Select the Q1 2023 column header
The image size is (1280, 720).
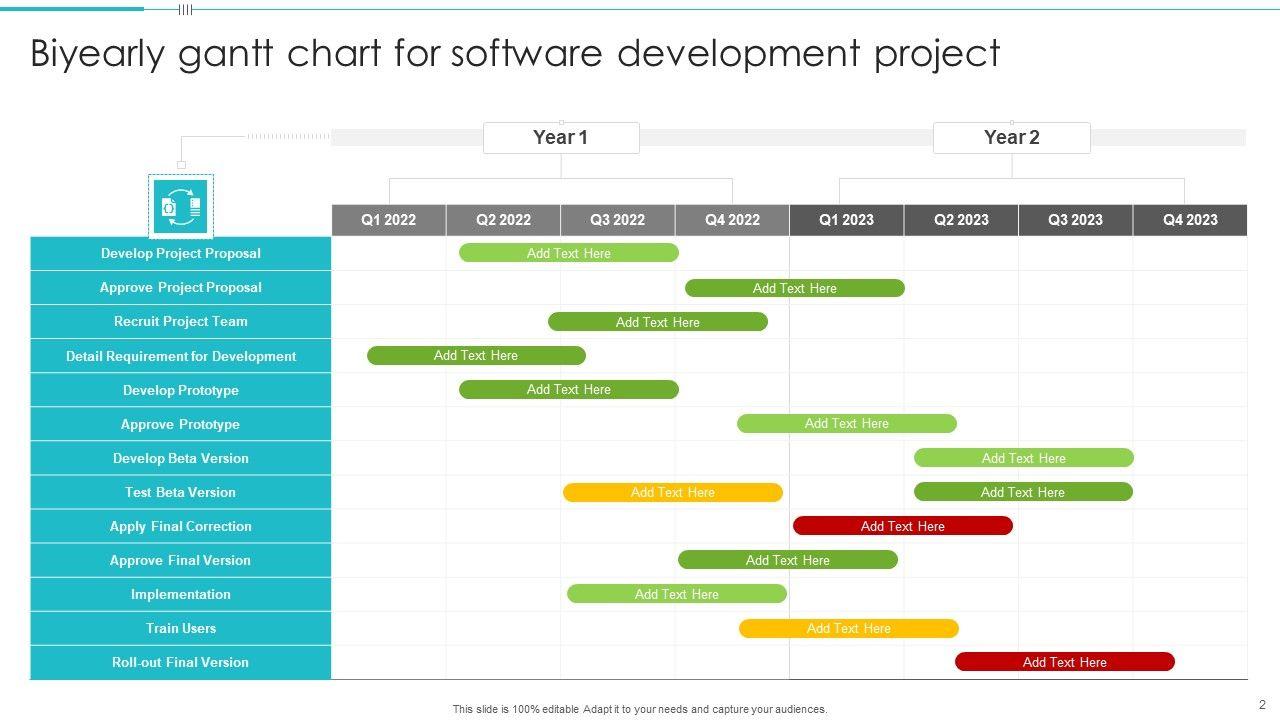pyautogui.click(x=846, y=220)
